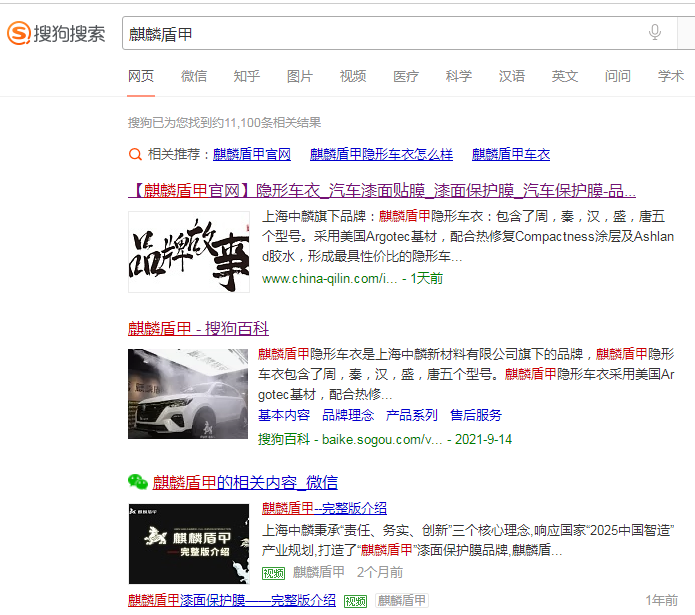
Task: Open the 品牌理念 sublink
Action: point(348,415)
